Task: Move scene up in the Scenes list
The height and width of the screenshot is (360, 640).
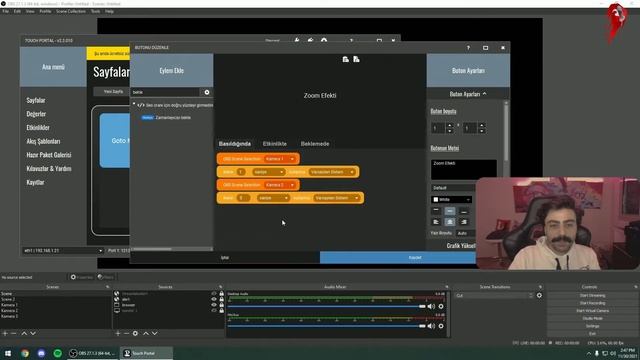Action: click(24, 333)
